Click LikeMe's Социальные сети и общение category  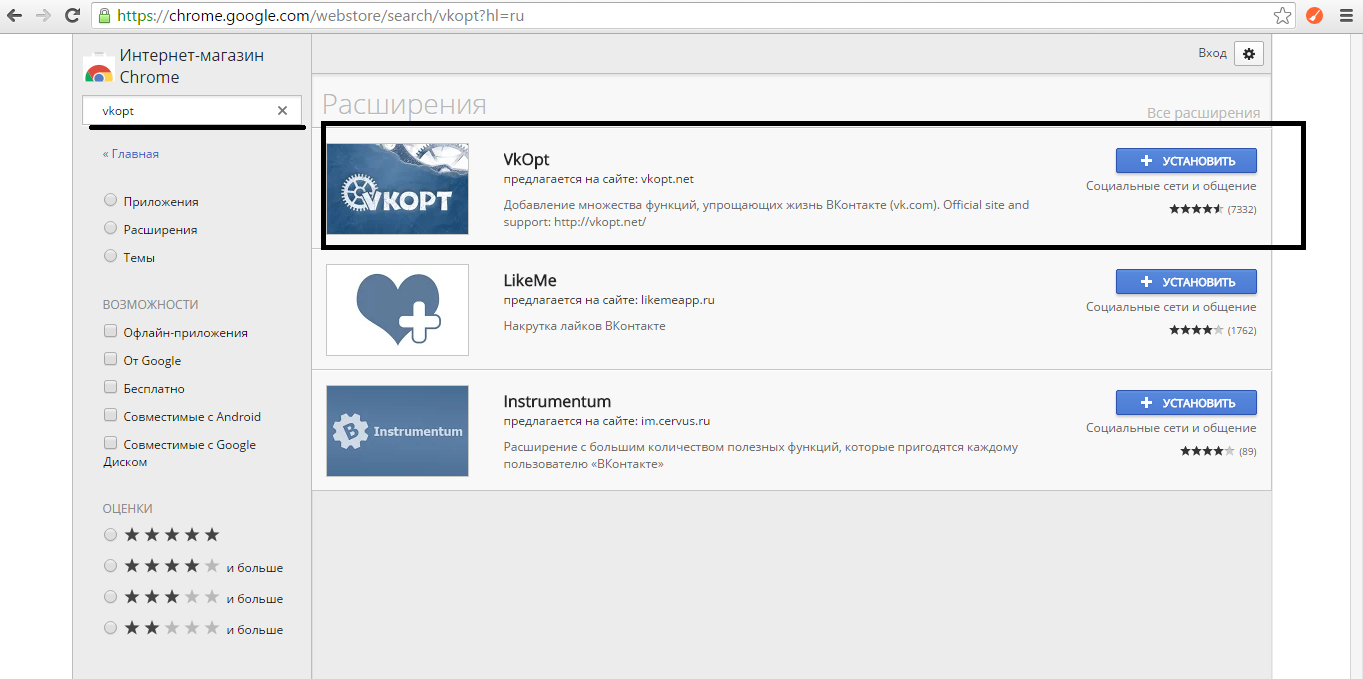coord(1171,307)
